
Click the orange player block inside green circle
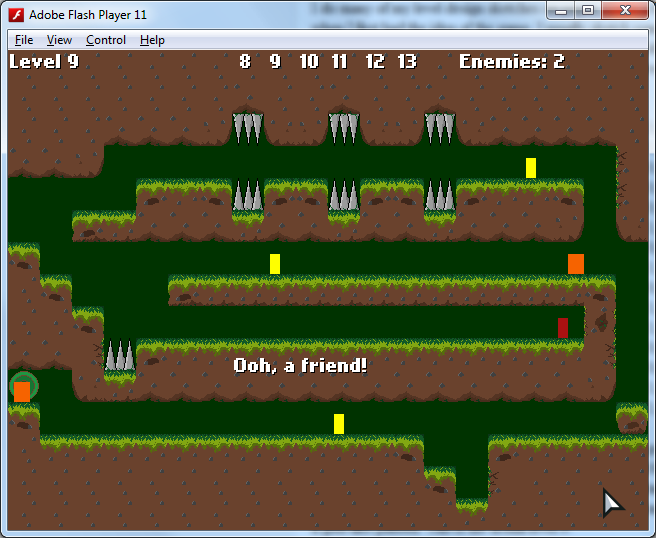22,391
